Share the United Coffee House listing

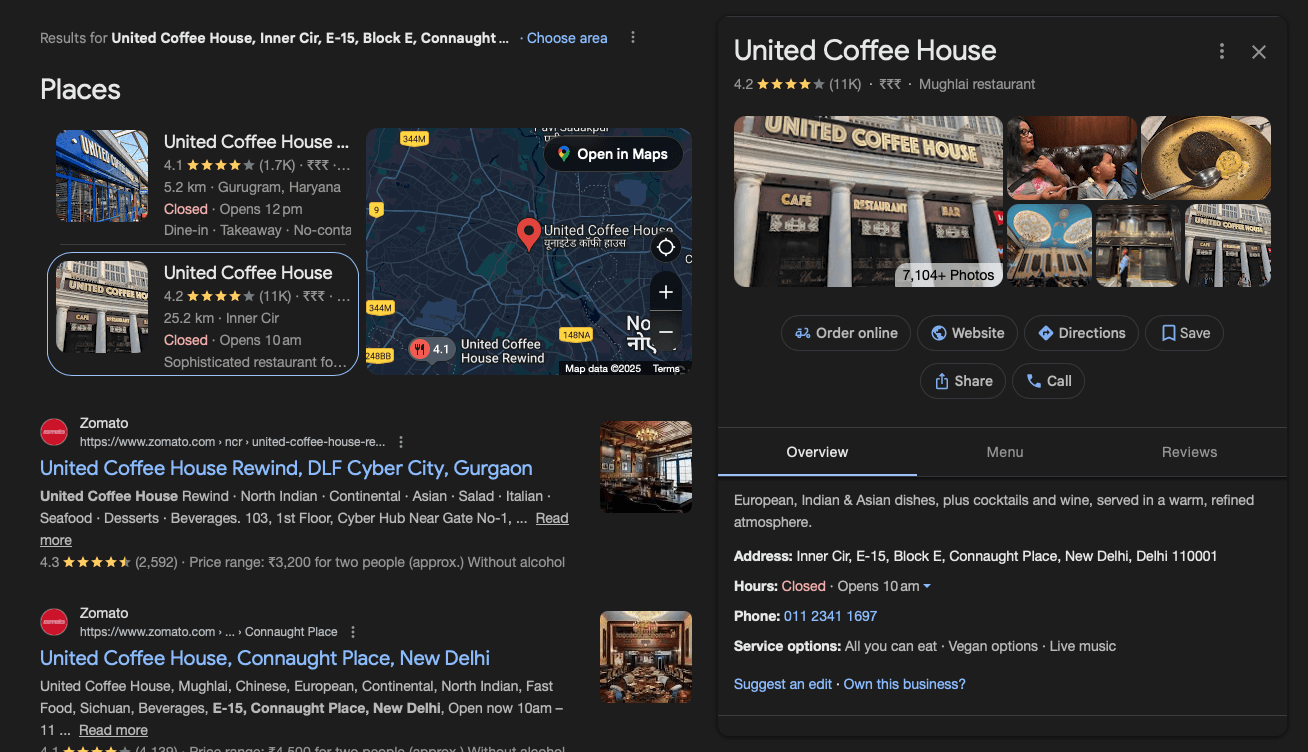pos(963,381)
